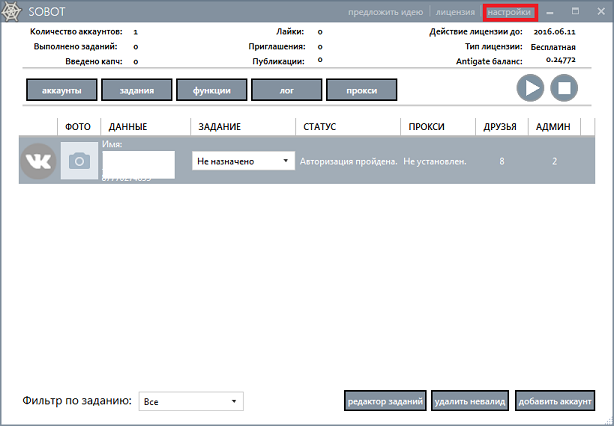Image resolution: width=614 pixels, height=426 pixels.
Task: Expand the Фильтр по заданию dropdown
Action: (x=191, y=401)
